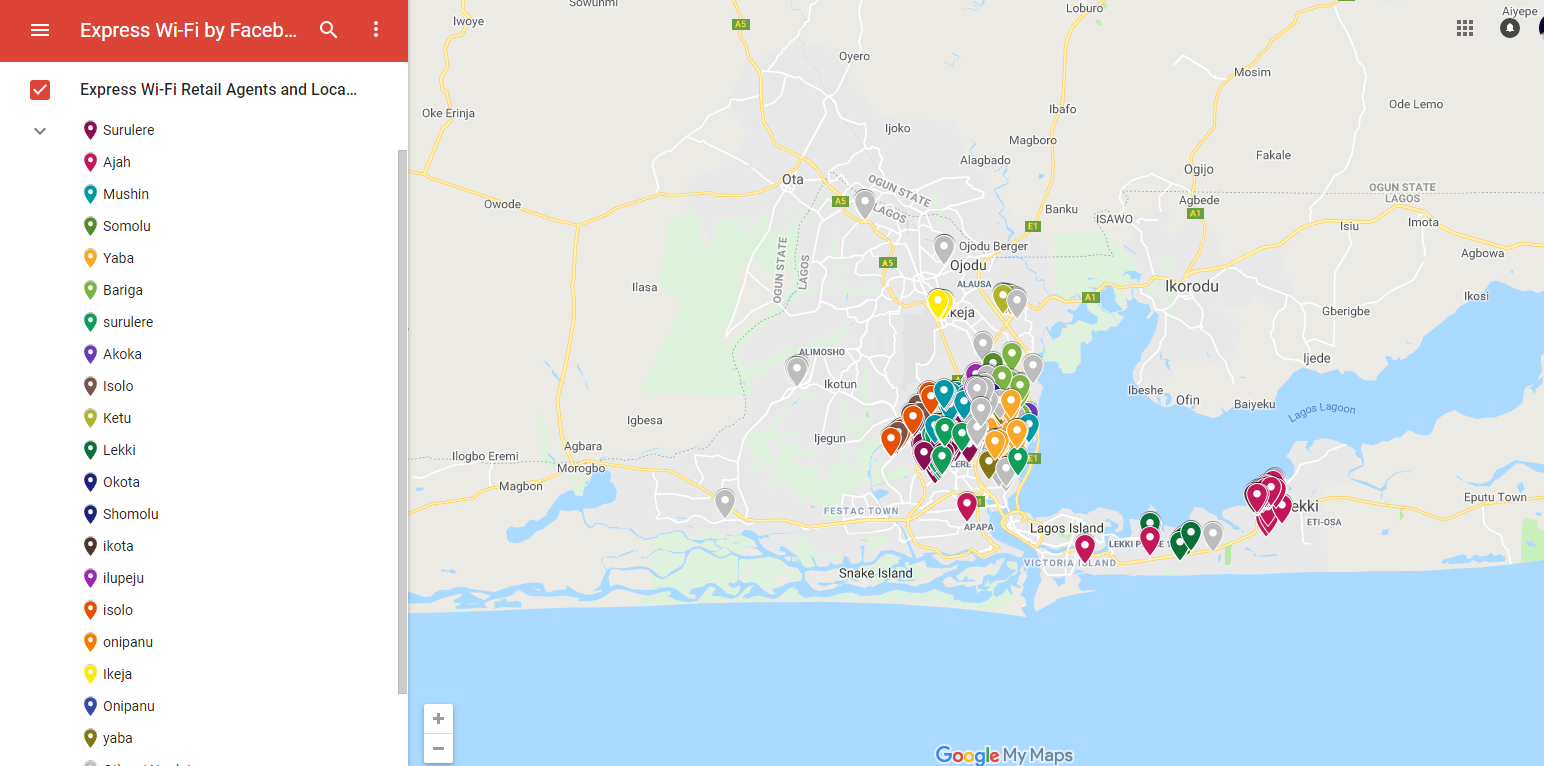
Task: Click the gray pin west of Festac Town
Action: (x=725, y=503)
